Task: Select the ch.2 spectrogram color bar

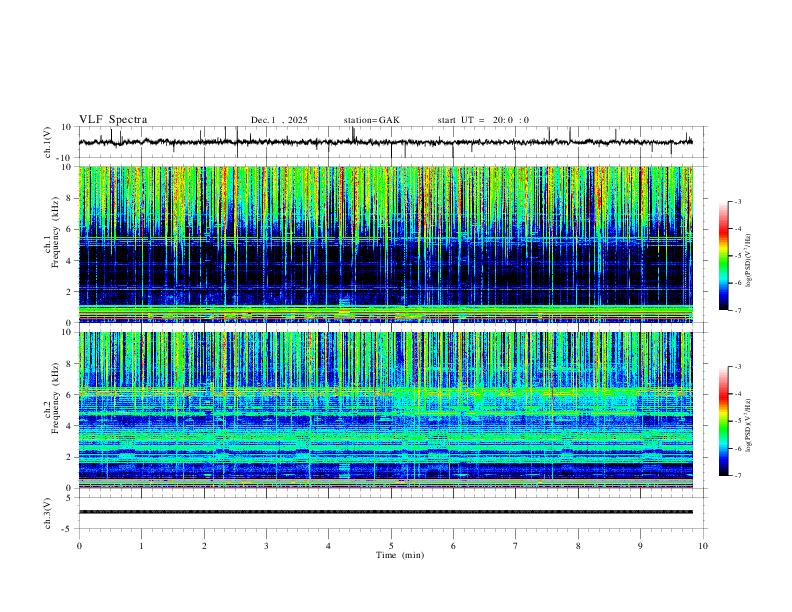Action: point(723,421)
